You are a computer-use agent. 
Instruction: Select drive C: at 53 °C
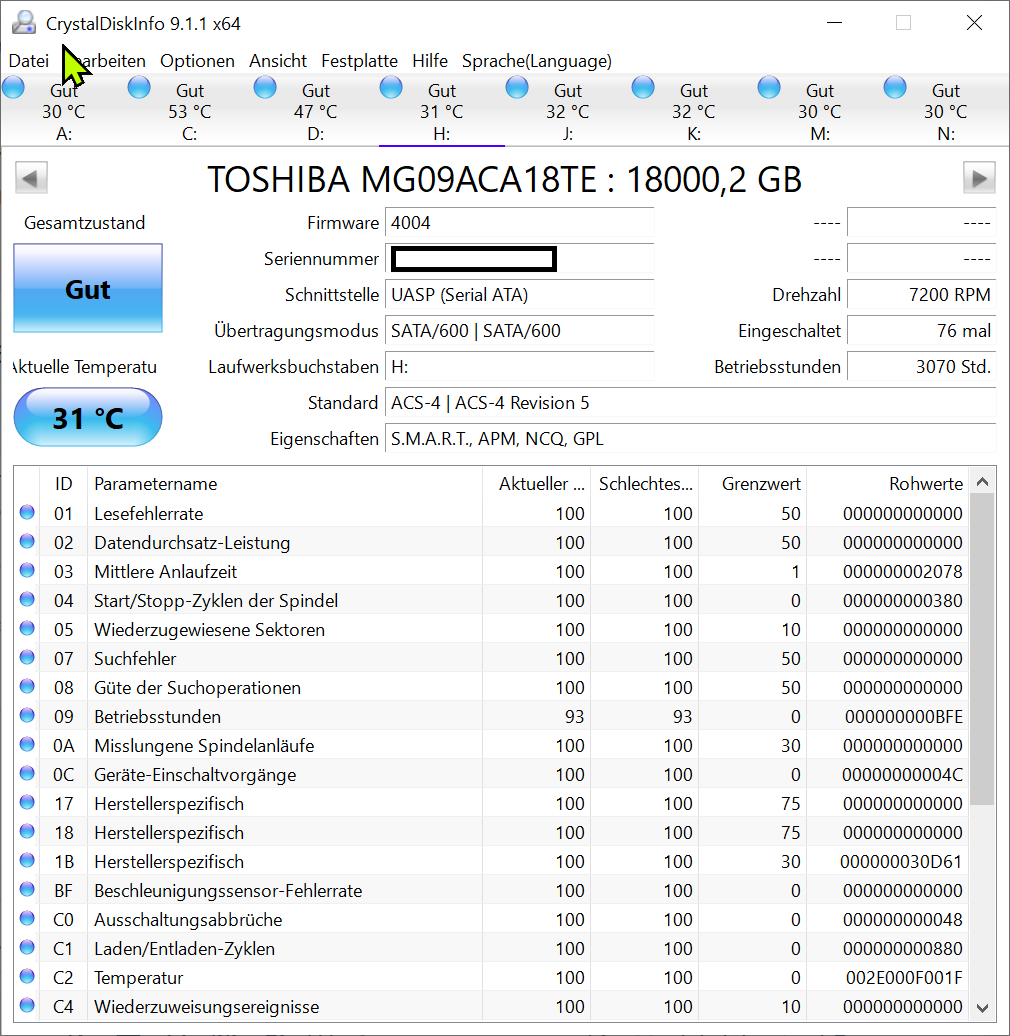(x=190, y=110)
